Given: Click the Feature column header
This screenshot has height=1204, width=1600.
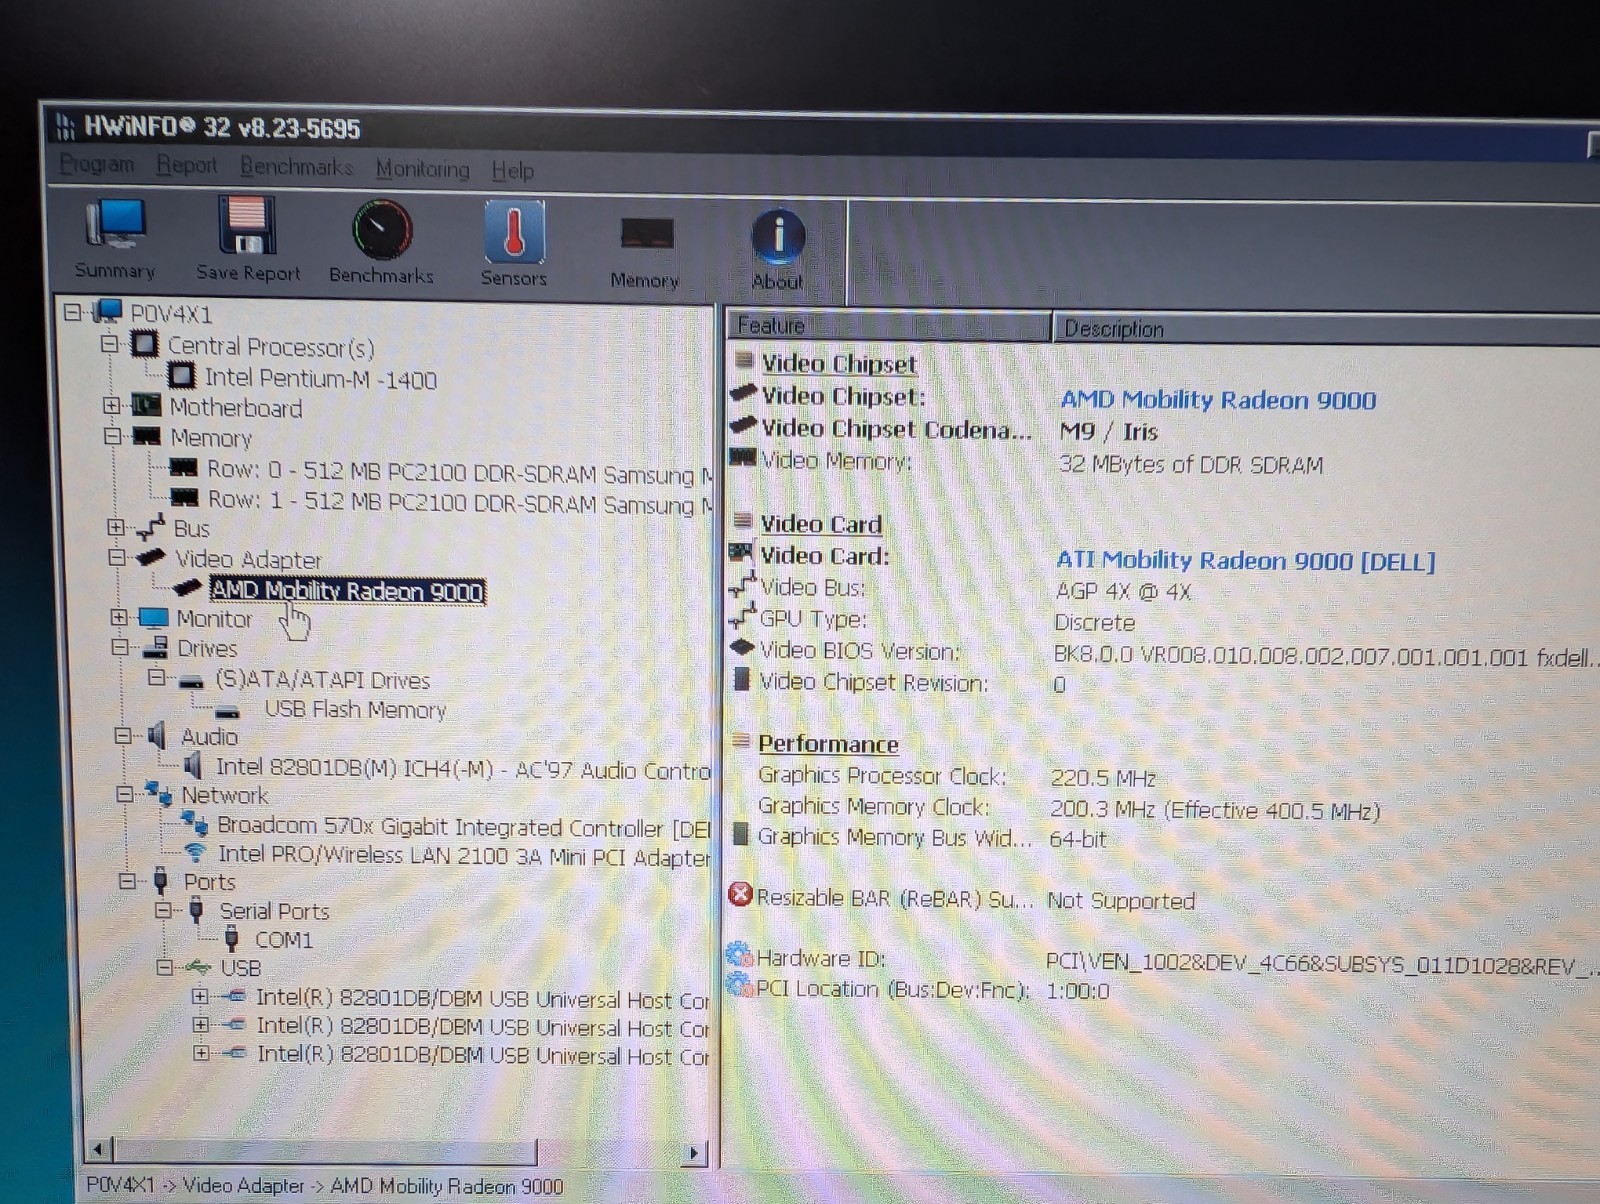Looking at the screenshot, I should click(x=889, y=326).
